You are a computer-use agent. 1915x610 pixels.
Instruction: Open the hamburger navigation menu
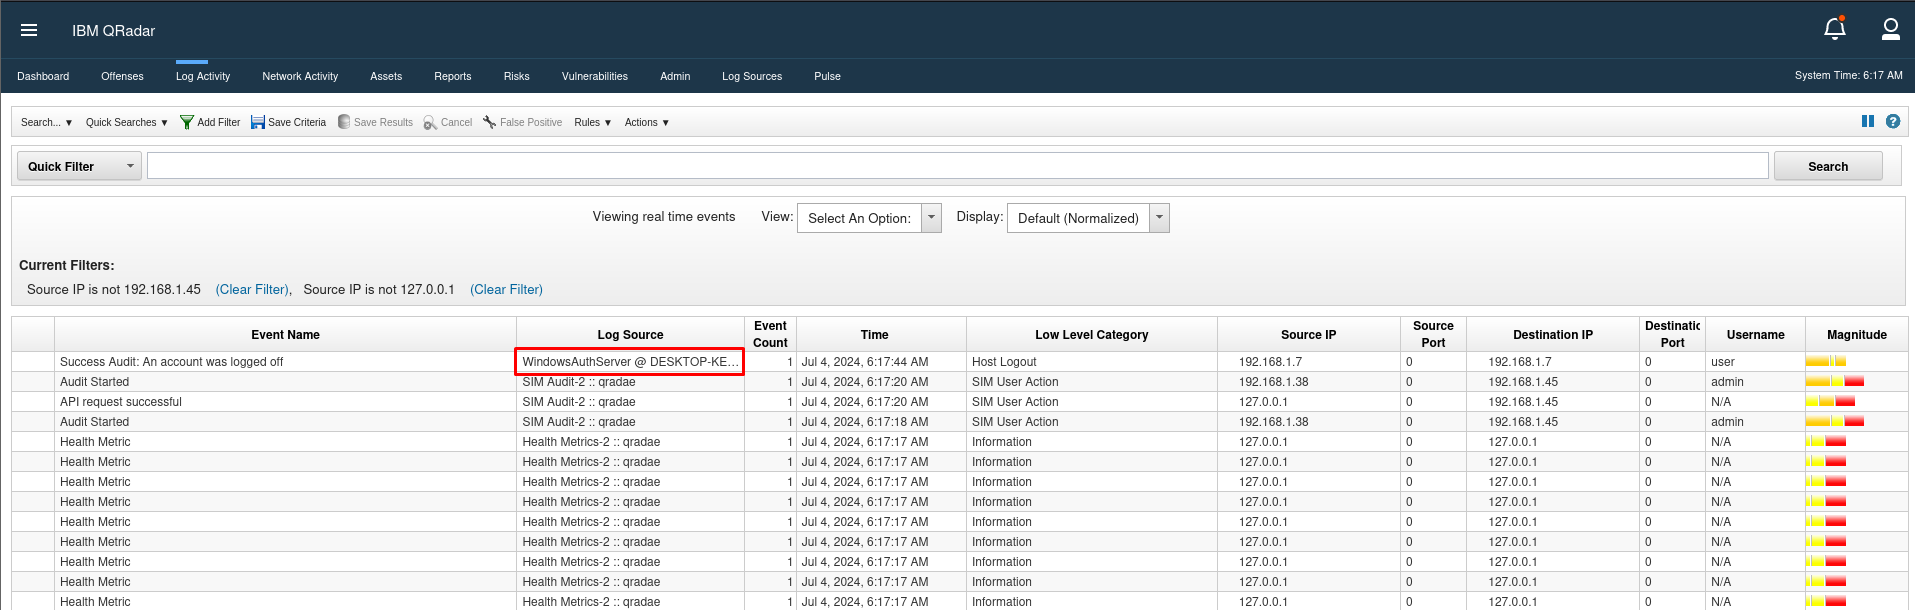pyautogui.click(x=29, y=30)
